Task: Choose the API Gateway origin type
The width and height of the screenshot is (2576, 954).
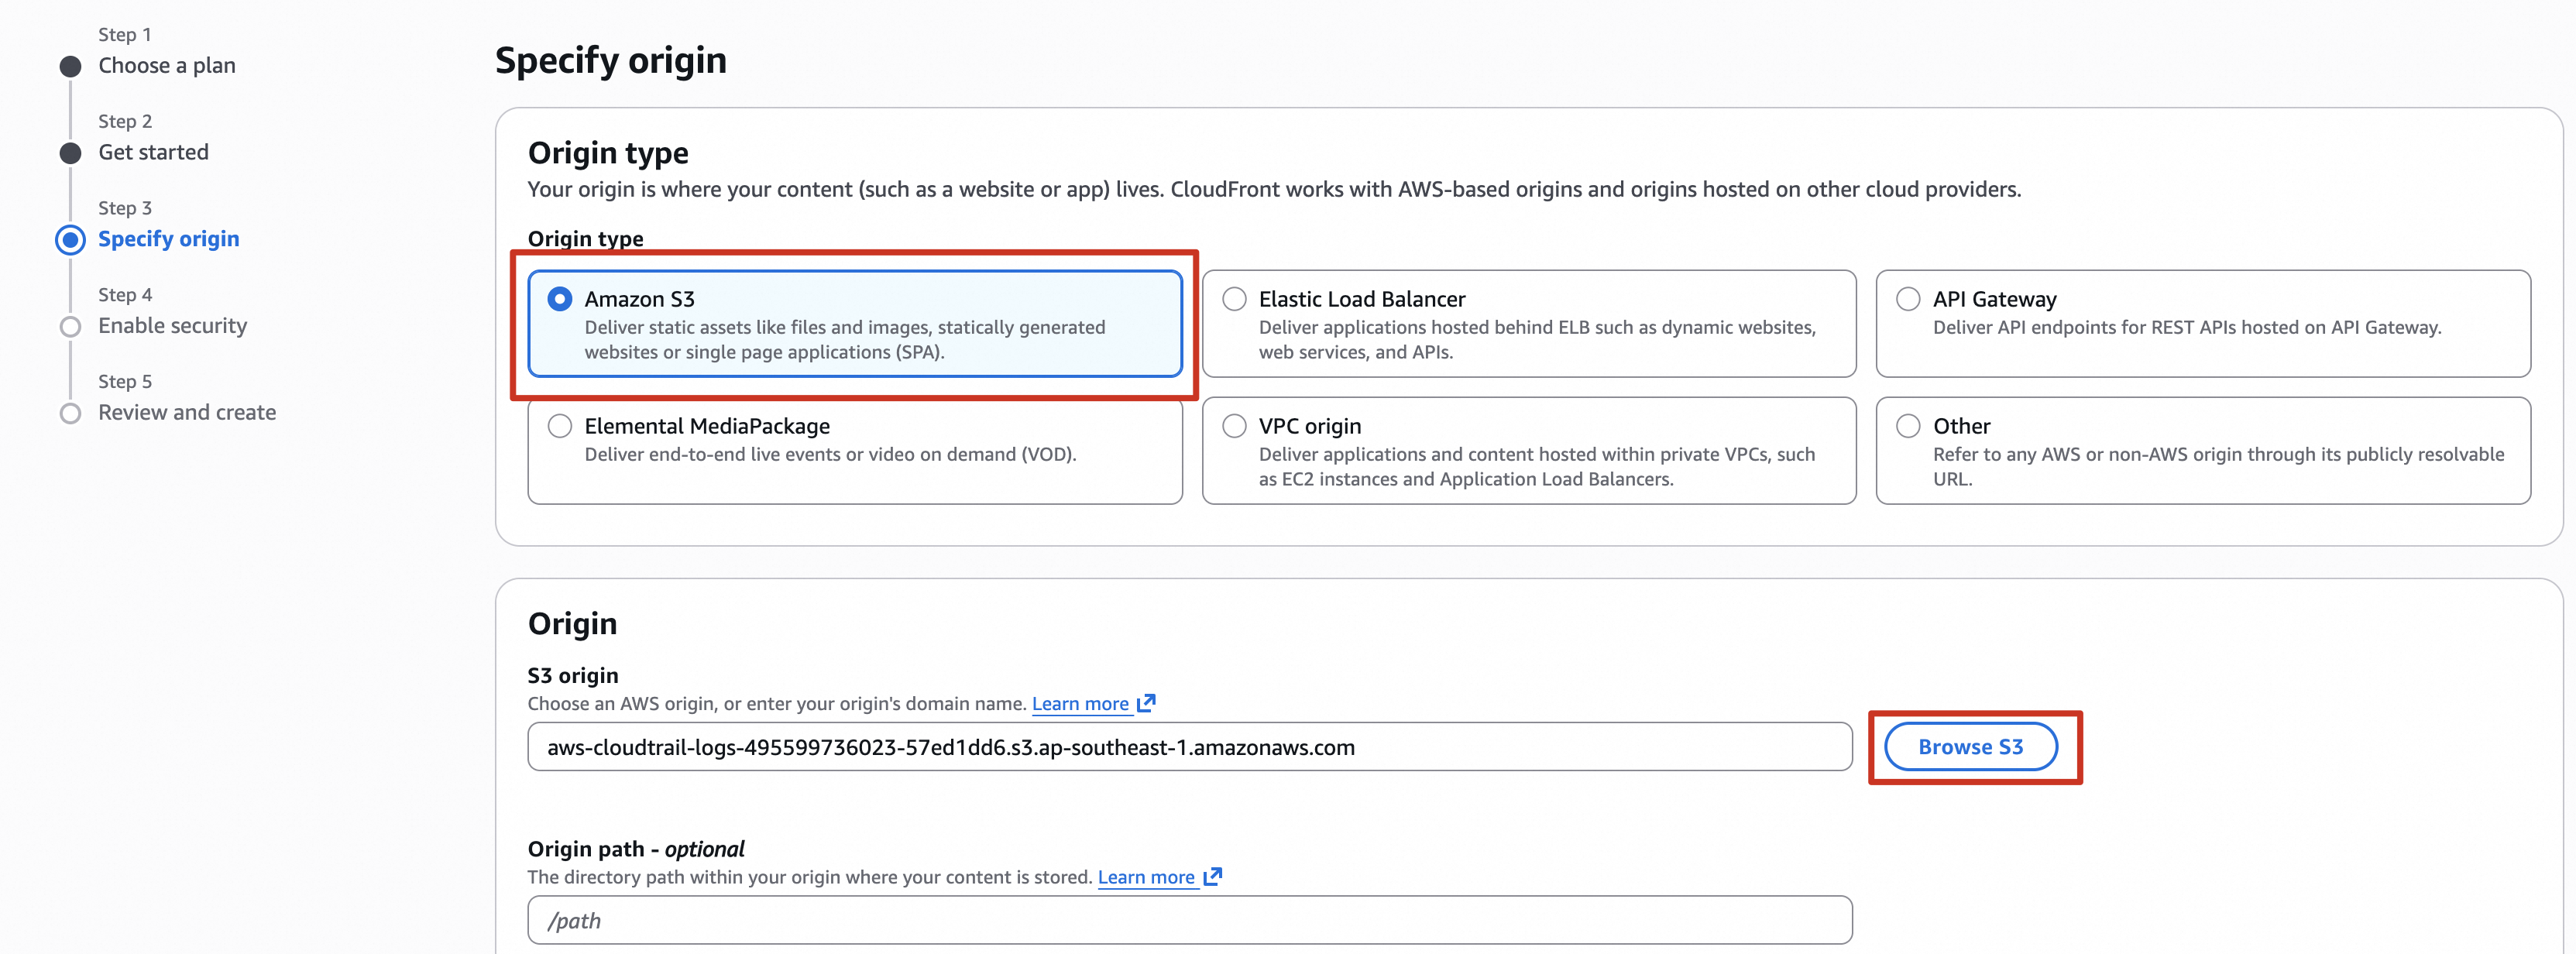Action: point(1908,299)
